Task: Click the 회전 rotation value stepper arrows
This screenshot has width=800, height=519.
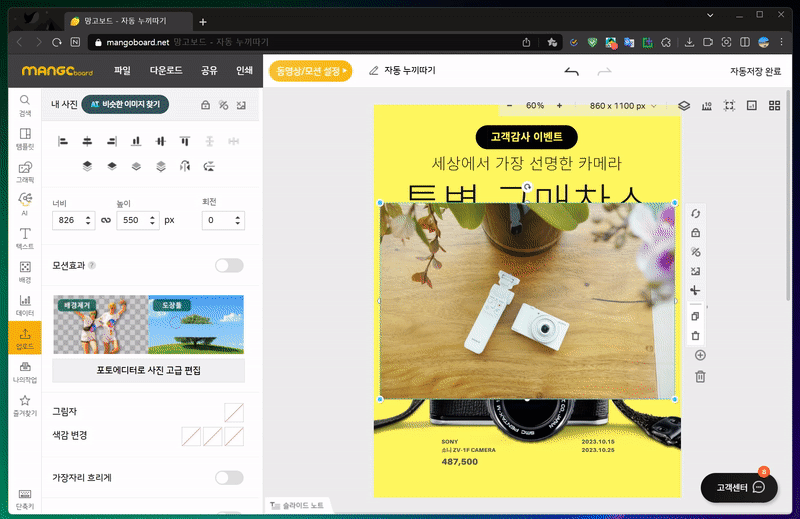Action: [x=237, y=220]
